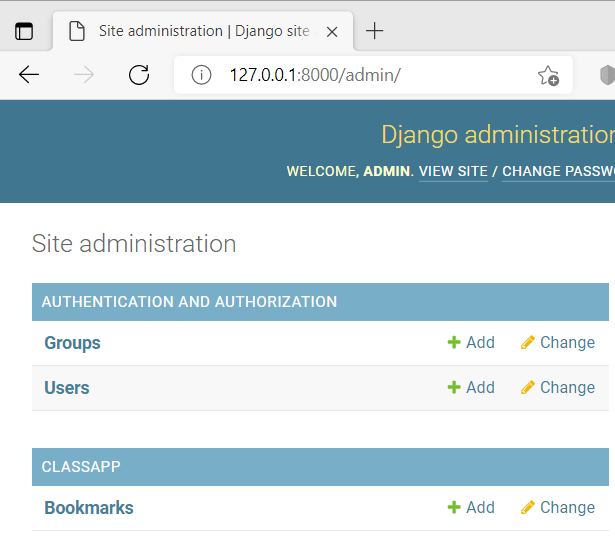Click the browser back arrow

coord(29,75)
